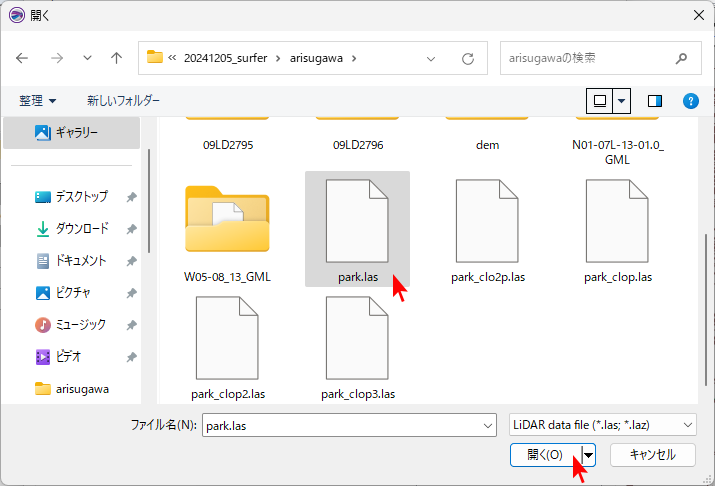Screen dimensions: 715x486
Task: Open the help question mark icon
Action: coord(690,101)
